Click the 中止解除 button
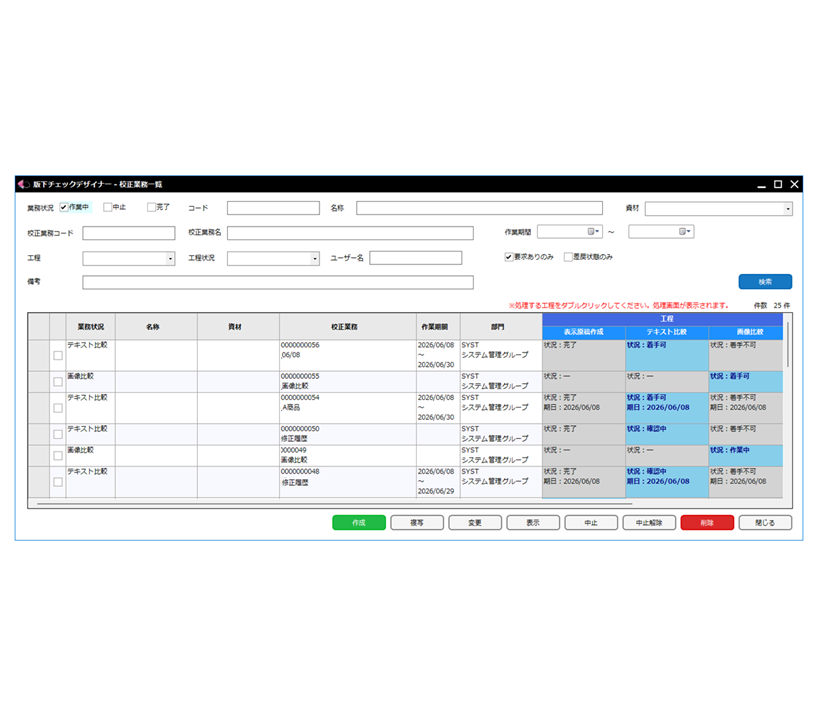828x710 pixels. tap(649, 523)
